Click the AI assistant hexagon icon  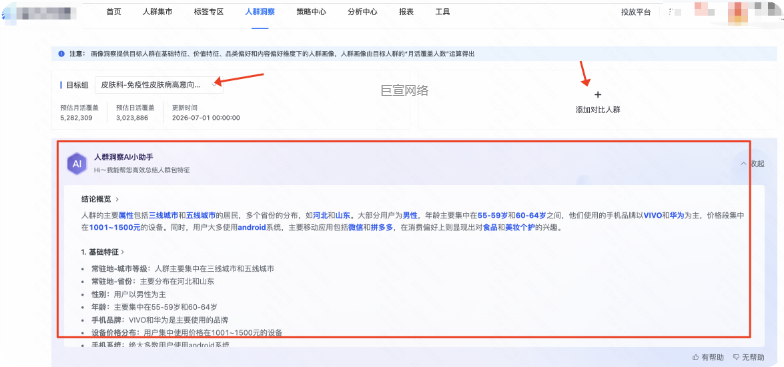77,164
